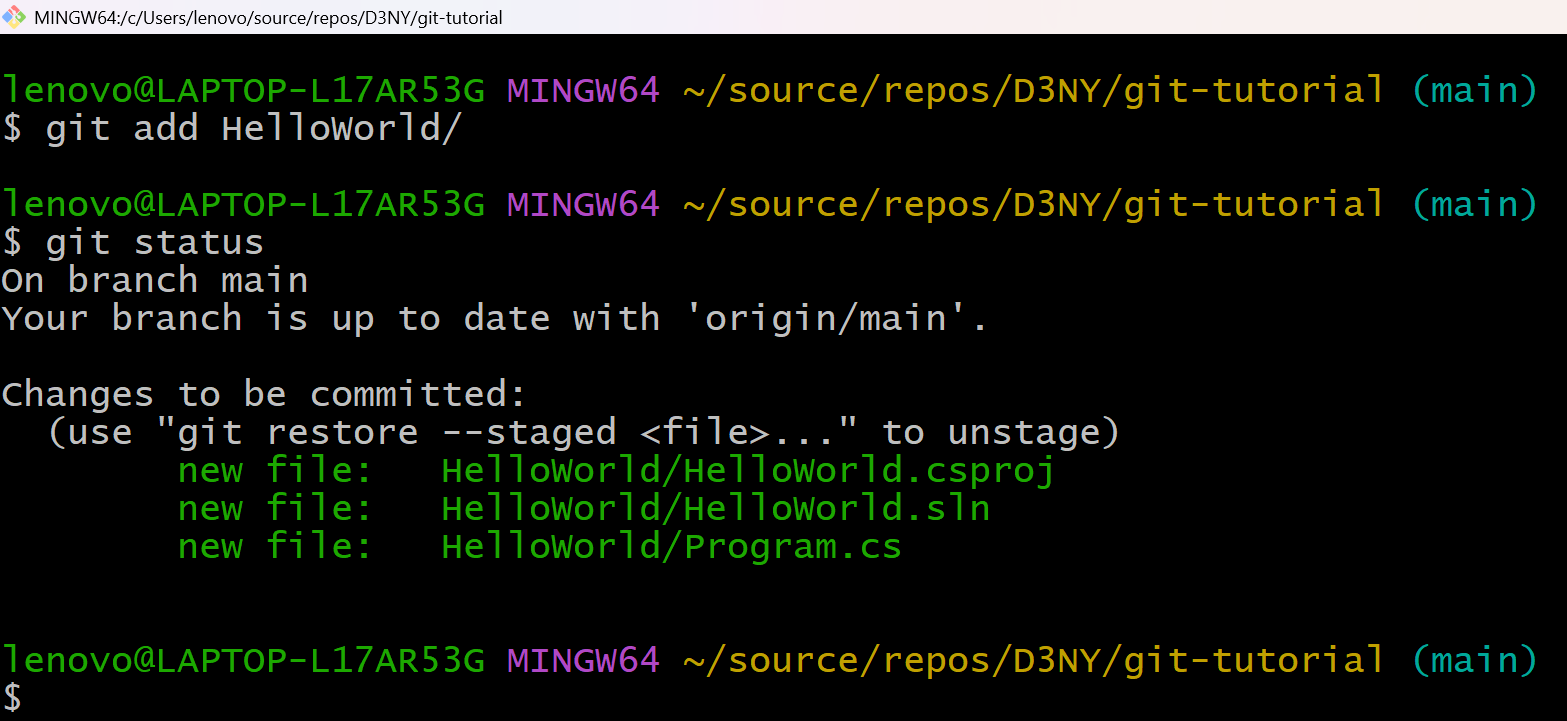Click the (main) branch indicator in last prompt
This screenshot has height=721, width=1567.
(1474, 661)
